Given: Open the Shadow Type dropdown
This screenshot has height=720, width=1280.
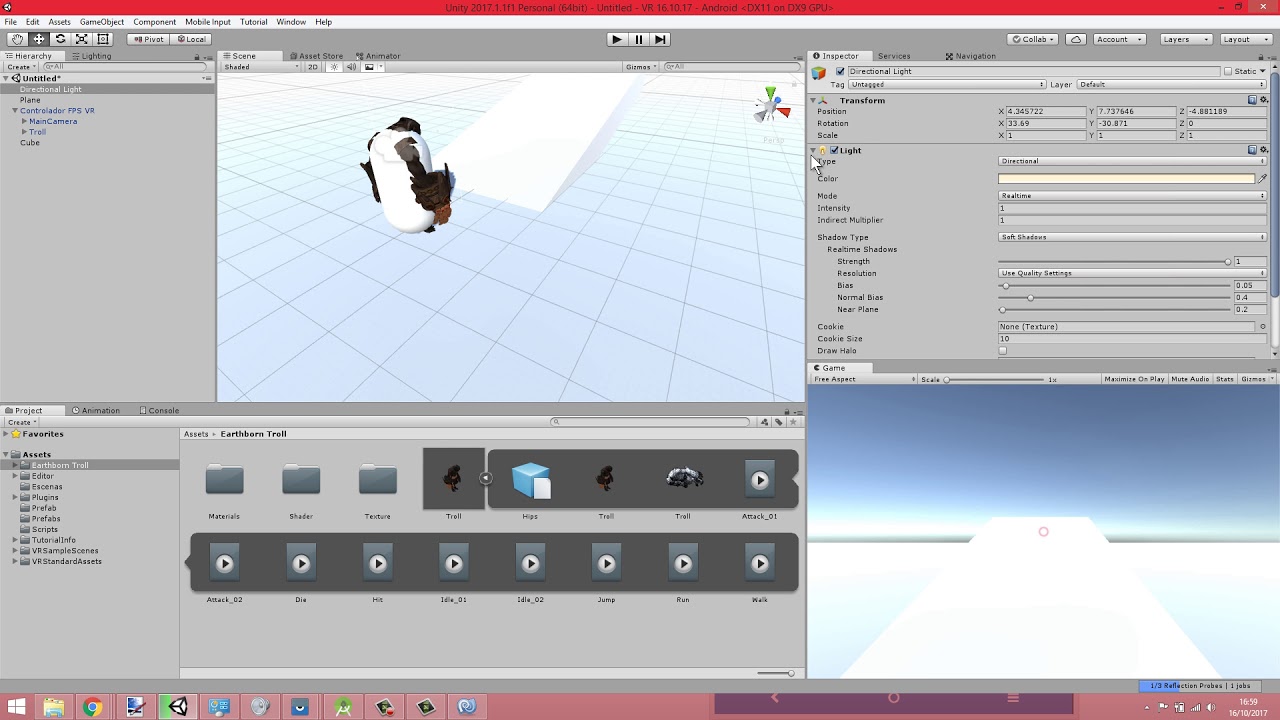Looking at the screenshot, I should 1133,237.
